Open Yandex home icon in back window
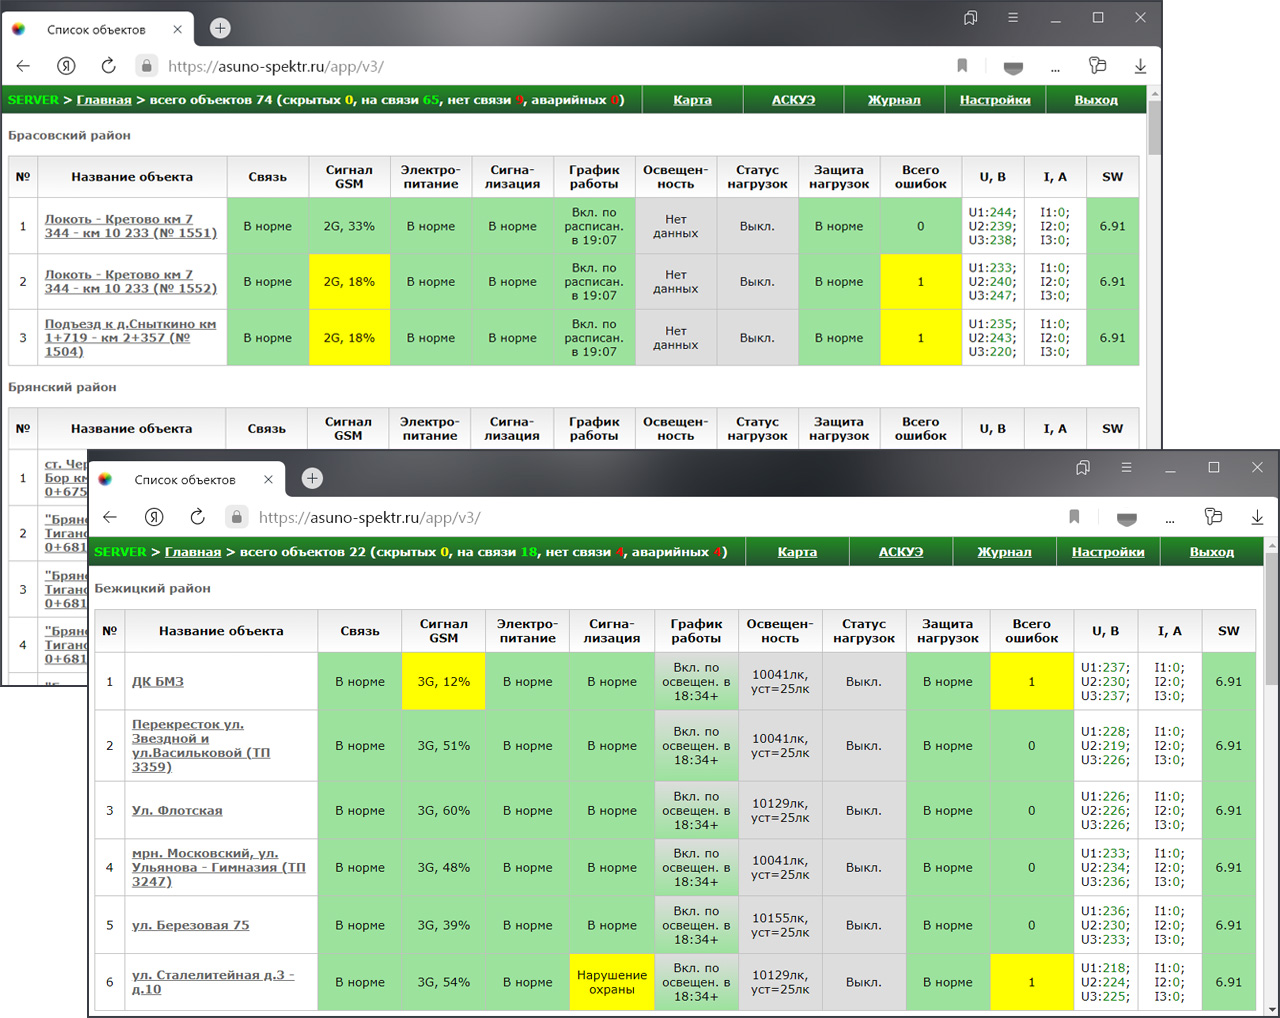Image resolution: width=1280 pixels, height=1018 pixels. coord(66,66)
